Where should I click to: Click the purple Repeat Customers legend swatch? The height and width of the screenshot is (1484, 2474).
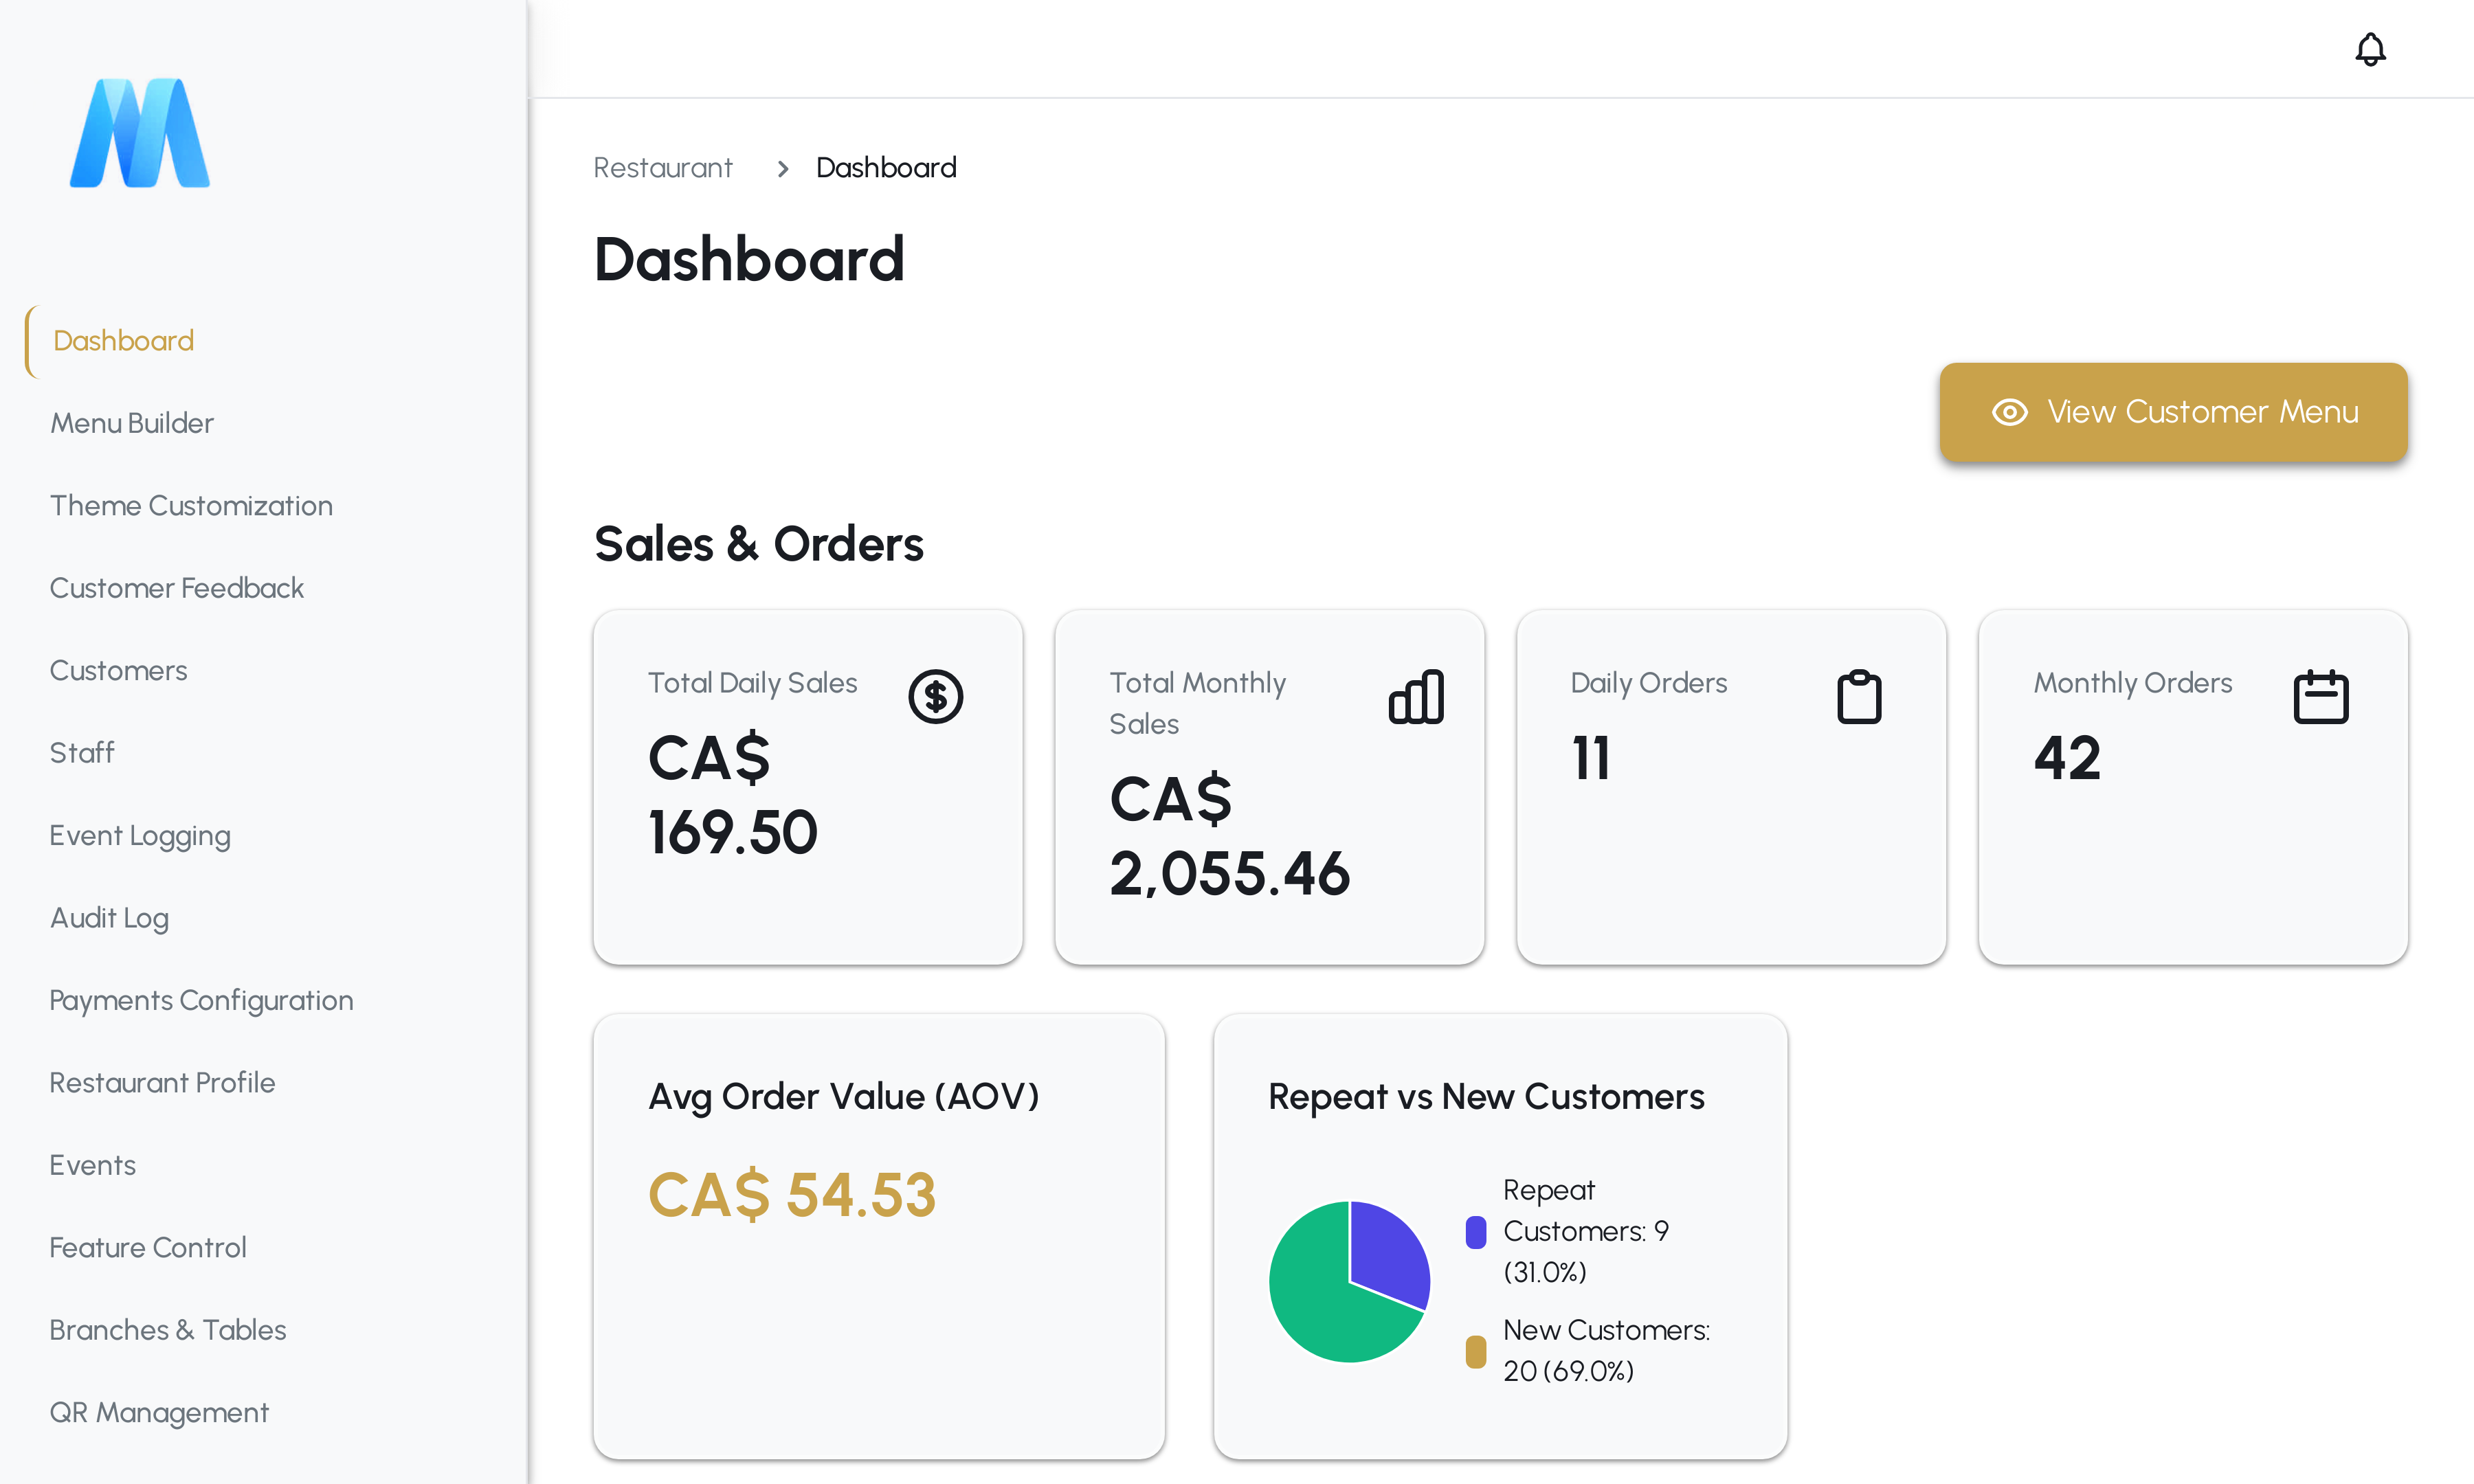[x=1475, y=1232]
